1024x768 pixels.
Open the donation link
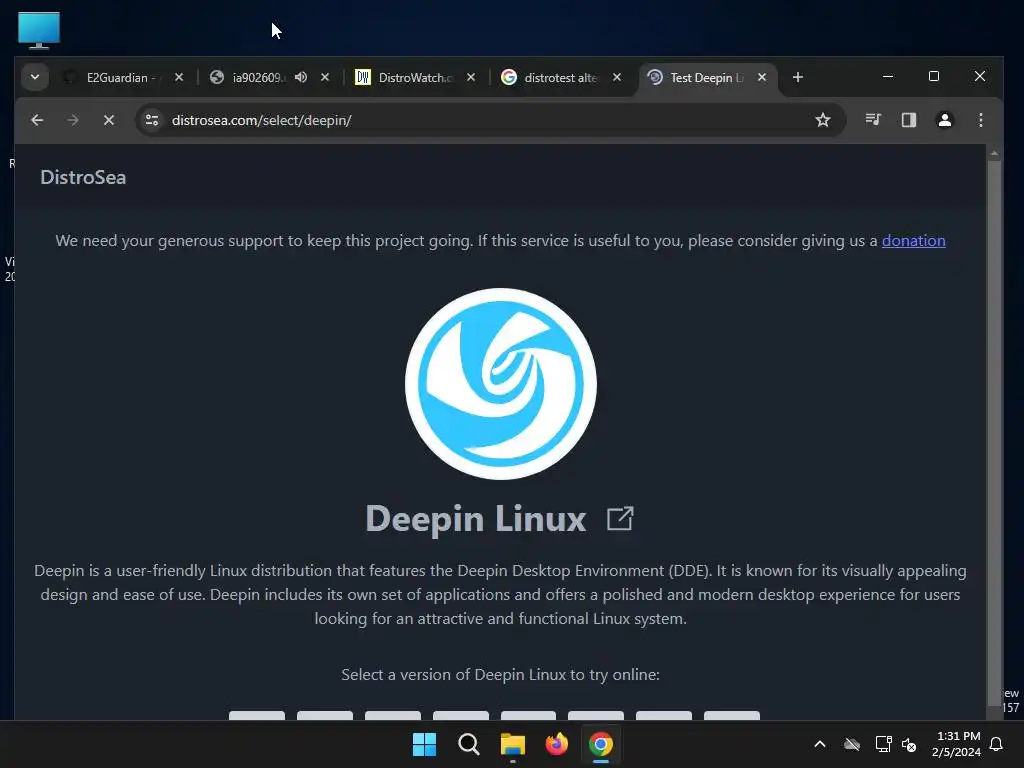(914, 240)
